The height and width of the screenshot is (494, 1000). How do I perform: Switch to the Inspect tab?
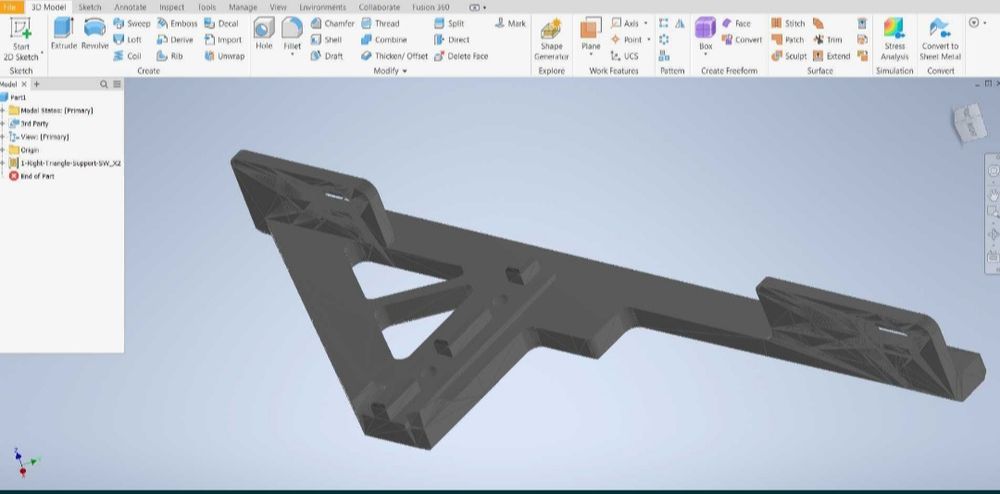tap(172, 7)
